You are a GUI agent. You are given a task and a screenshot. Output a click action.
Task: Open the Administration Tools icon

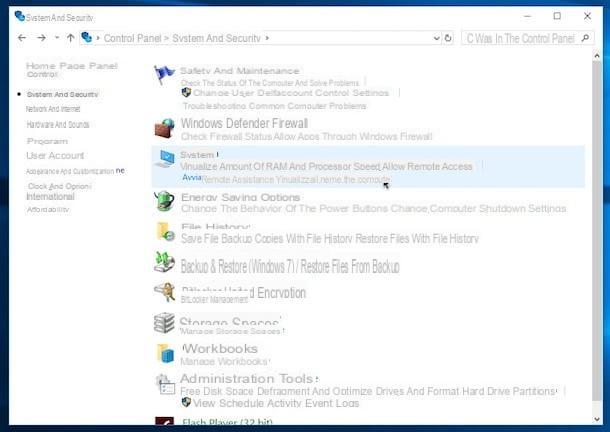pyautogui.click(x=165, y=385)
